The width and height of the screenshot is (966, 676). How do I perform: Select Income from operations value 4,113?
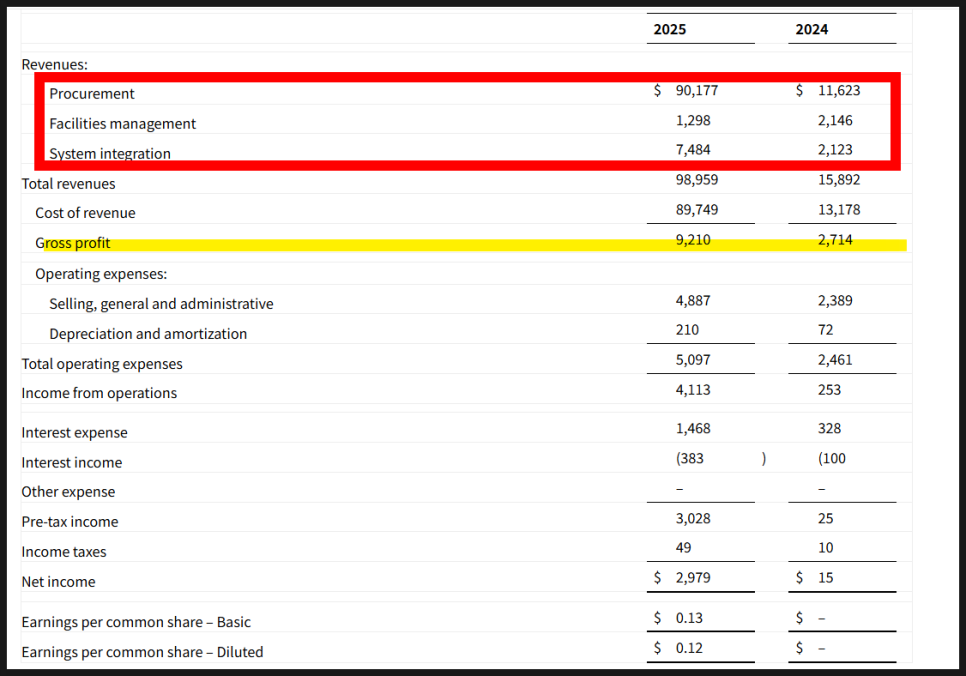click(693, 390)
